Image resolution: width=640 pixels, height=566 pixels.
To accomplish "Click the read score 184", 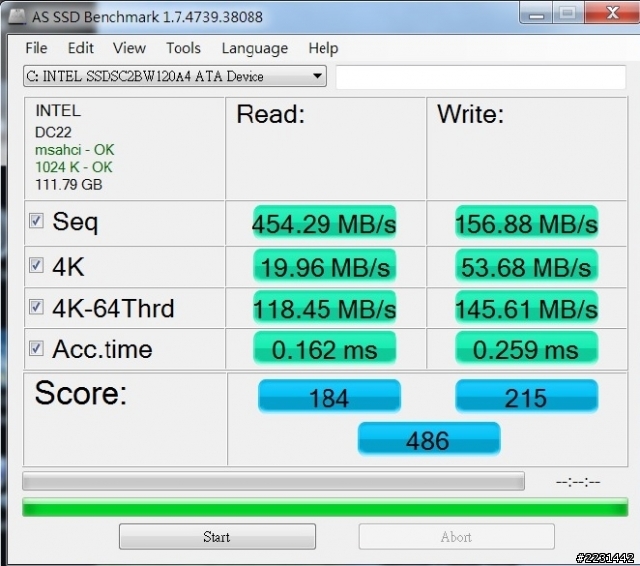I will pos(329,397).
